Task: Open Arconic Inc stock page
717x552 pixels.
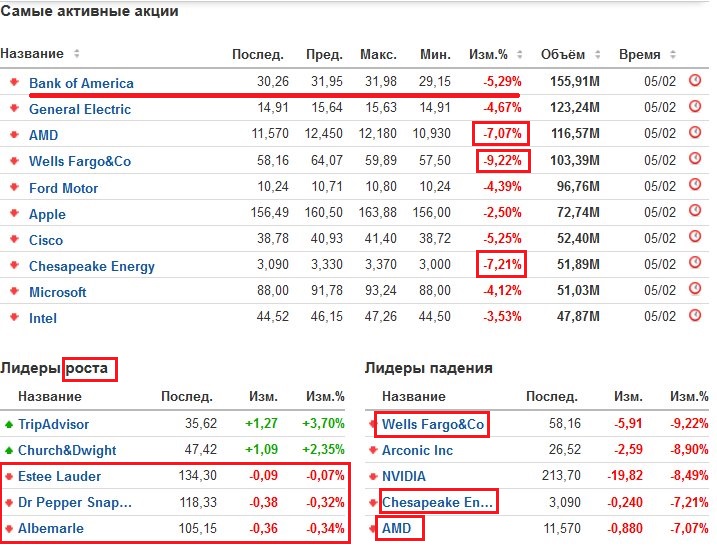Action: [417, 450]
